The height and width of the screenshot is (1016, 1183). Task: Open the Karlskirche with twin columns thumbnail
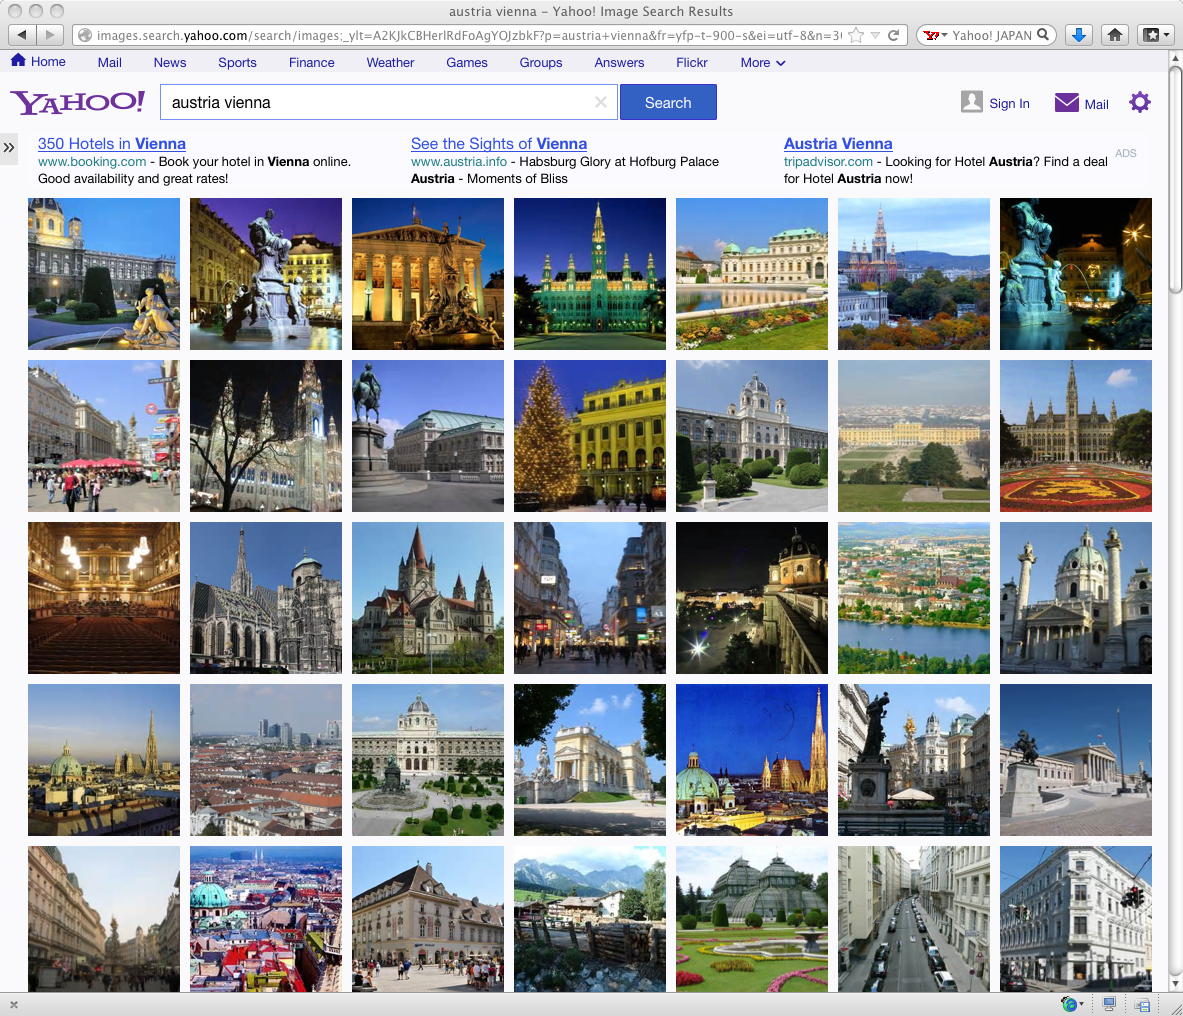click(1076, 598)
